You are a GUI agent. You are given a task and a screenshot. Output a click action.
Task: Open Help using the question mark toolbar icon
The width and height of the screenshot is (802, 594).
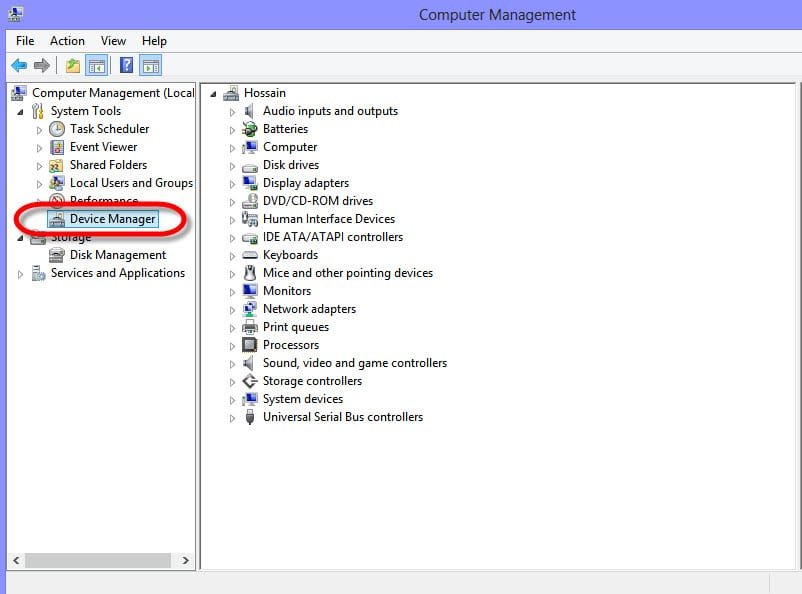125,64
